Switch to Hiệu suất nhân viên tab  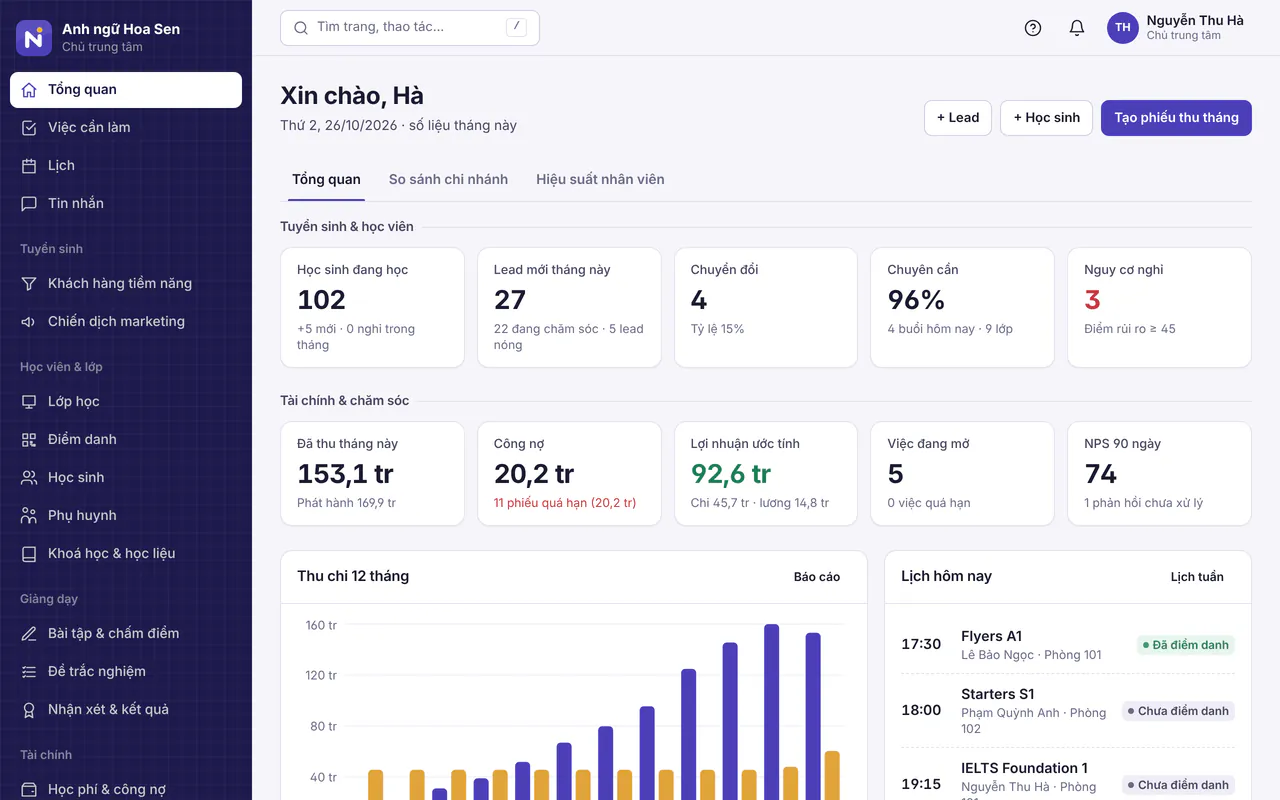[600, 179]
